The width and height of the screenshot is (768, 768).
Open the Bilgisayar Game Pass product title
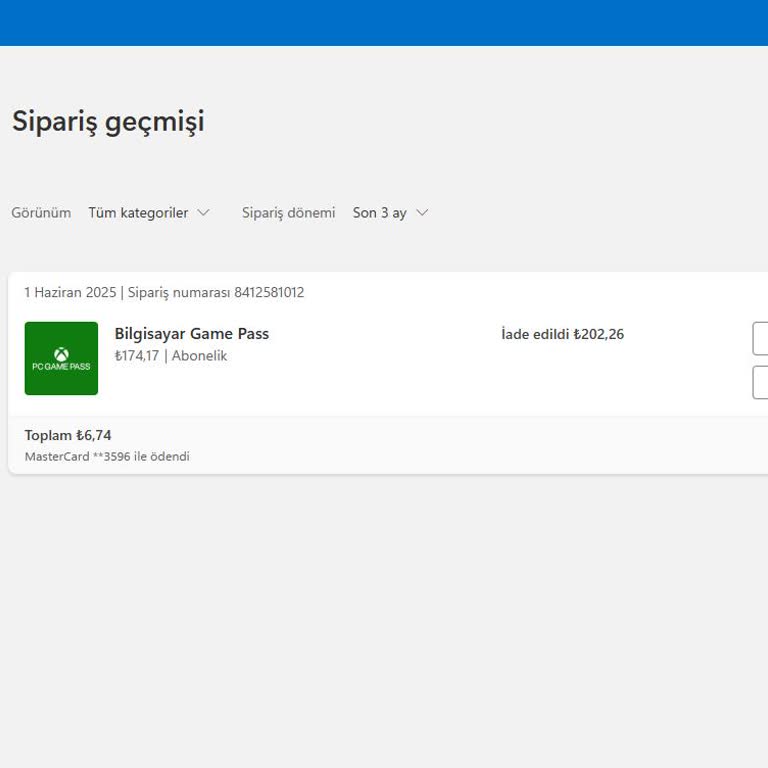192,334
